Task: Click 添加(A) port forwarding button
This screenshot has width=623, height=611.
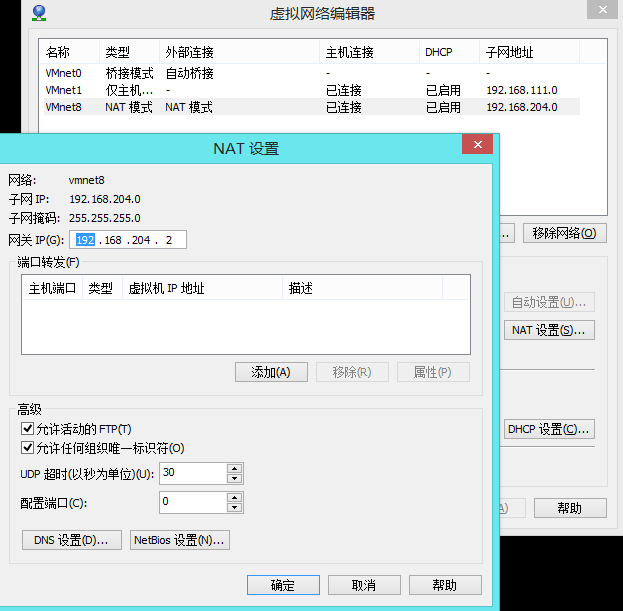Action: click(271, 372)
